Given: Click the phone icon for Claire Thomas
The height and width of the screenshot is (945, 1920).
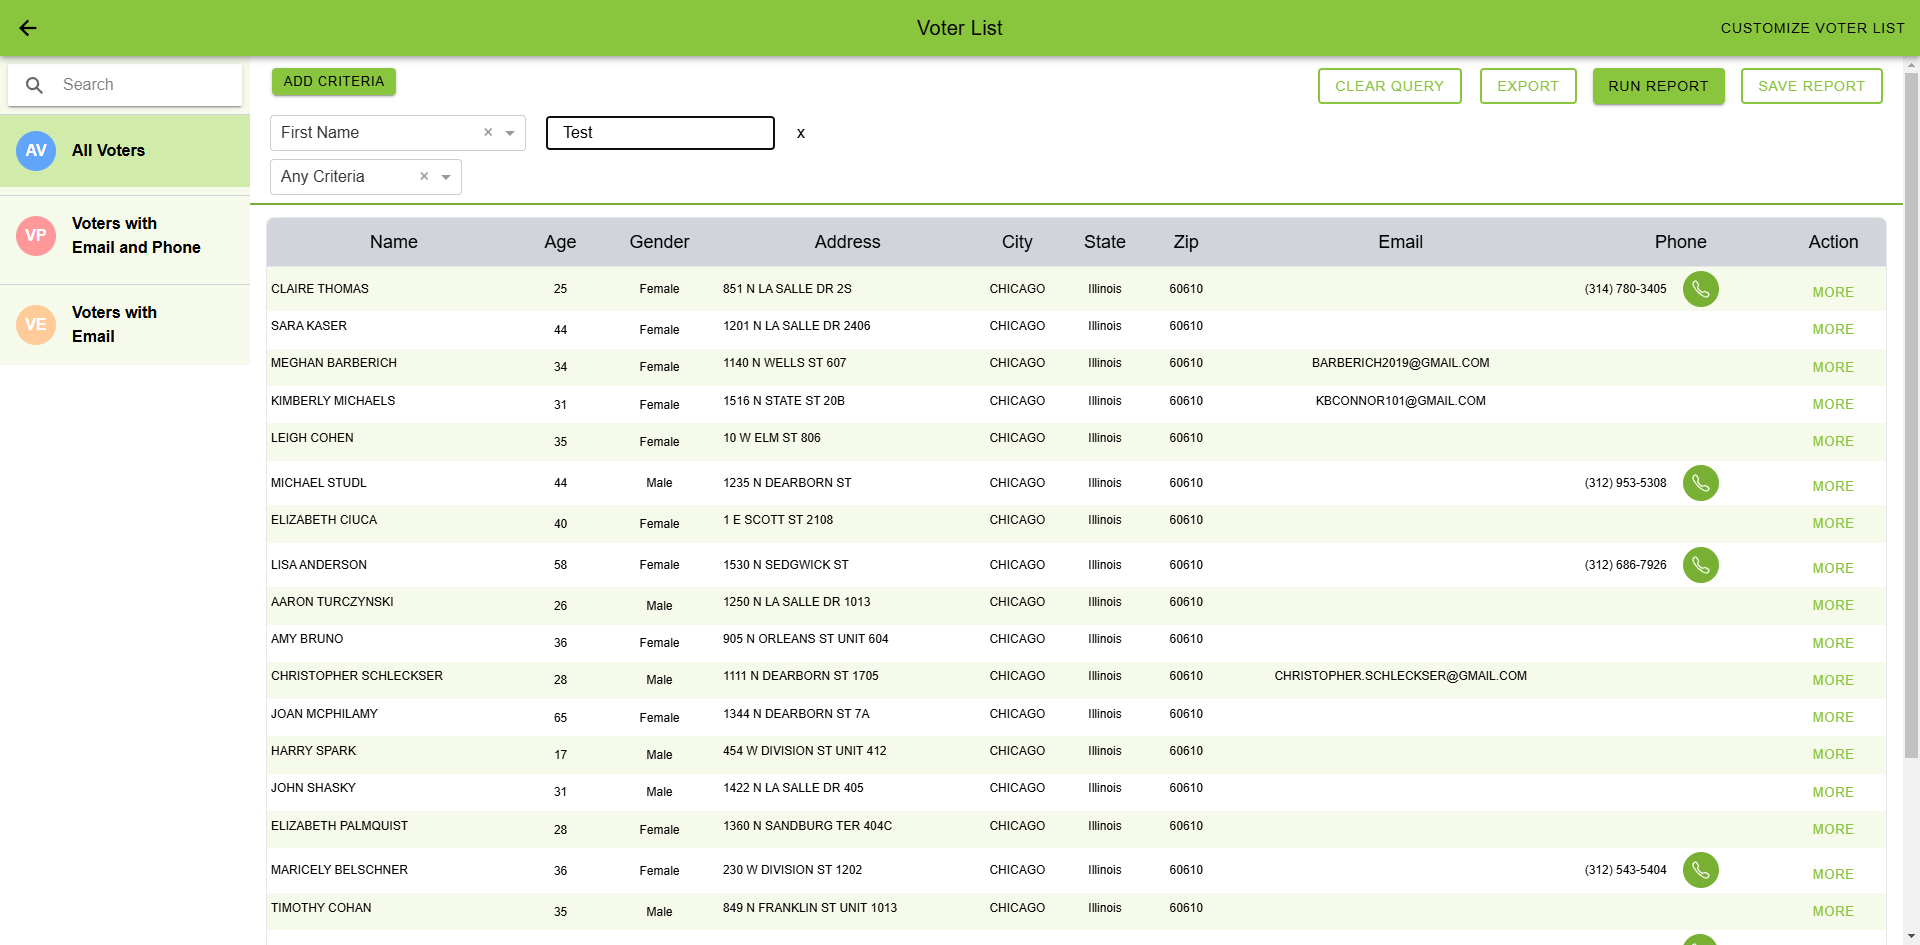Looking at the screenshot, I should pos(1701,289).
